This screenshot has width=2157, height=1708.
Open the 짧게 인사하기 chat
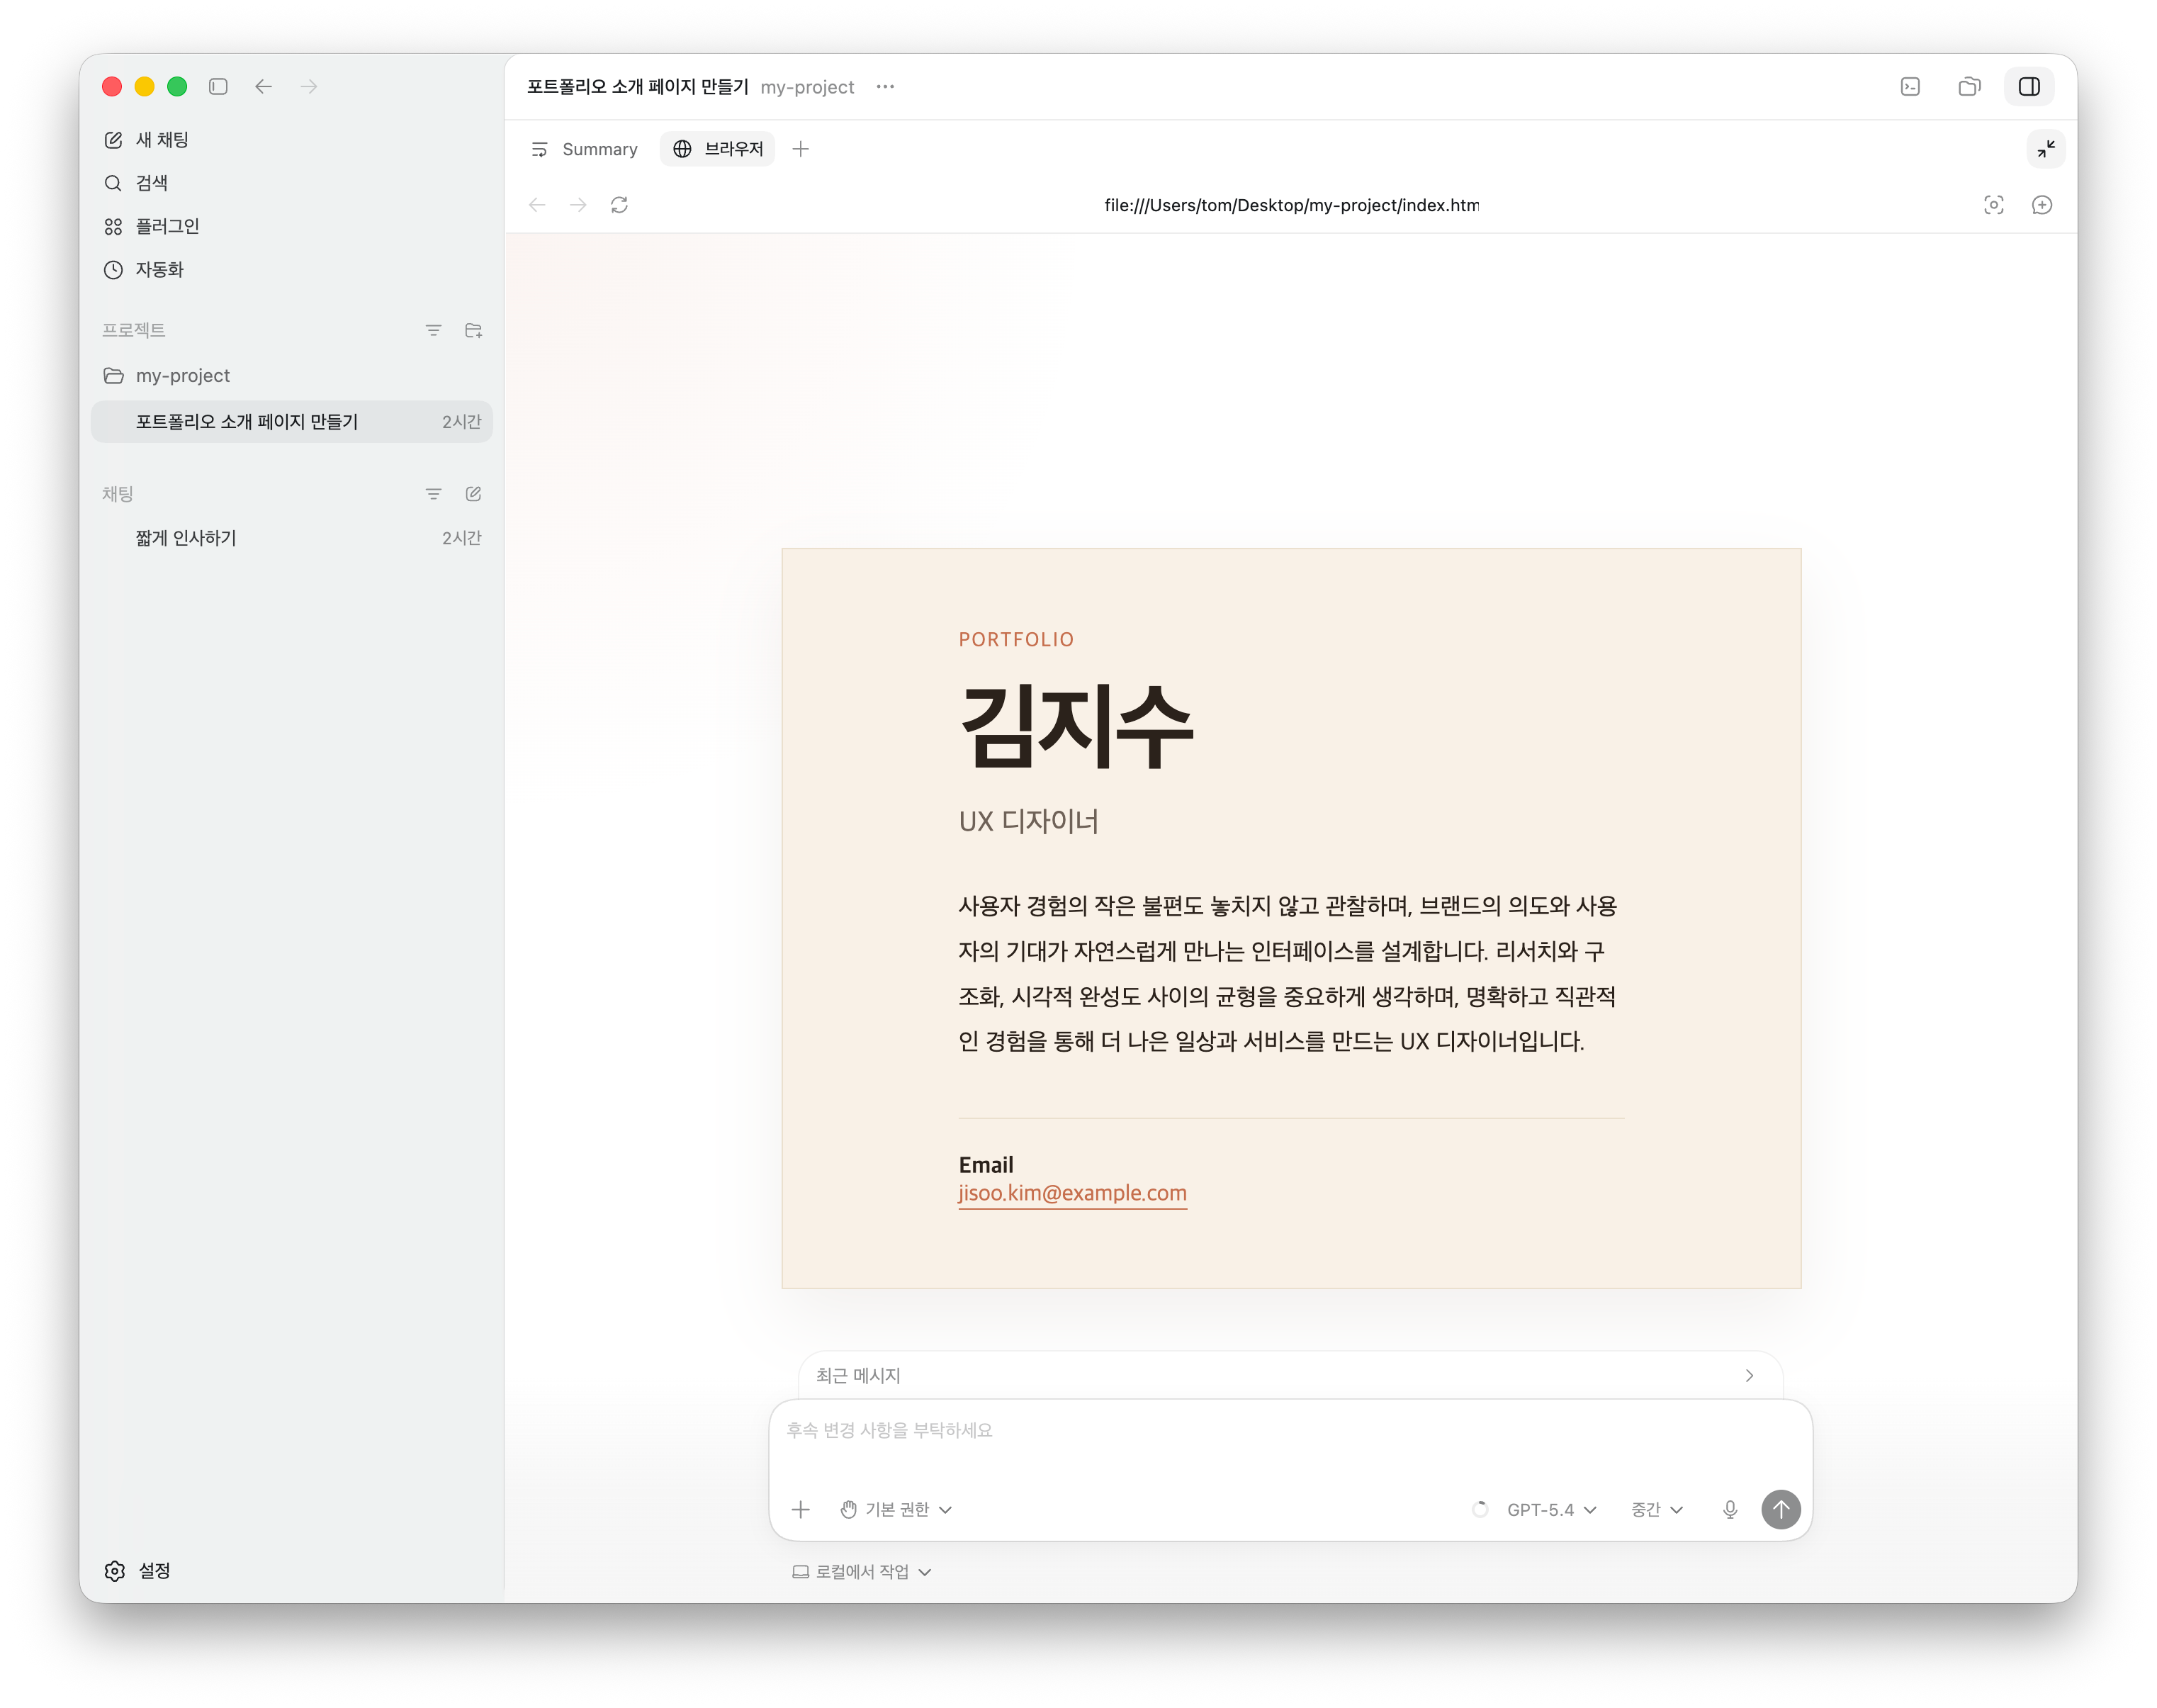tap(186, 538)
